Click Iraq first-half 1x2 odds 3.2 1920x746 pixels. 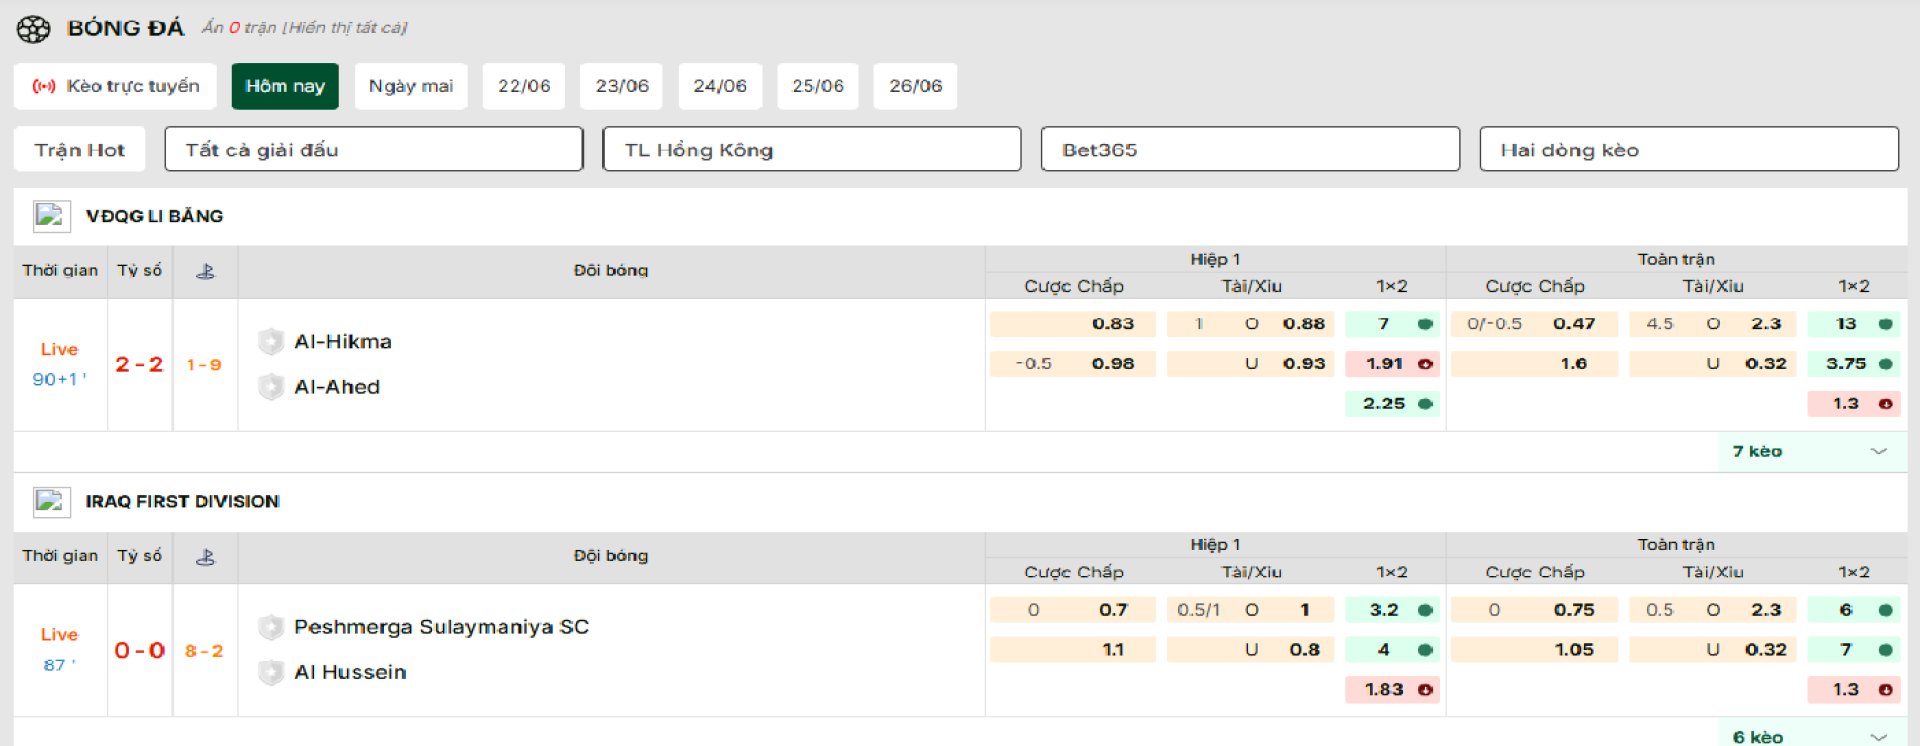(x=1392, y=610)
